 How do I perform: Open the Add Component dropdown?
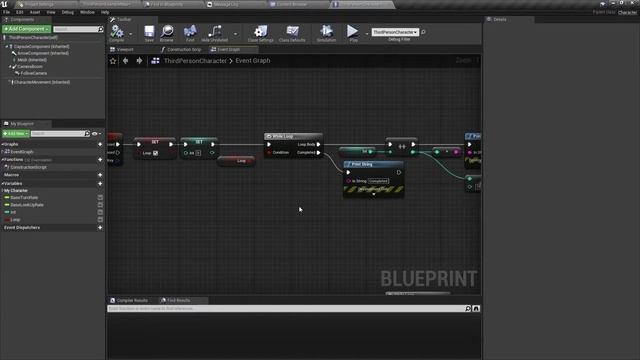27,29
